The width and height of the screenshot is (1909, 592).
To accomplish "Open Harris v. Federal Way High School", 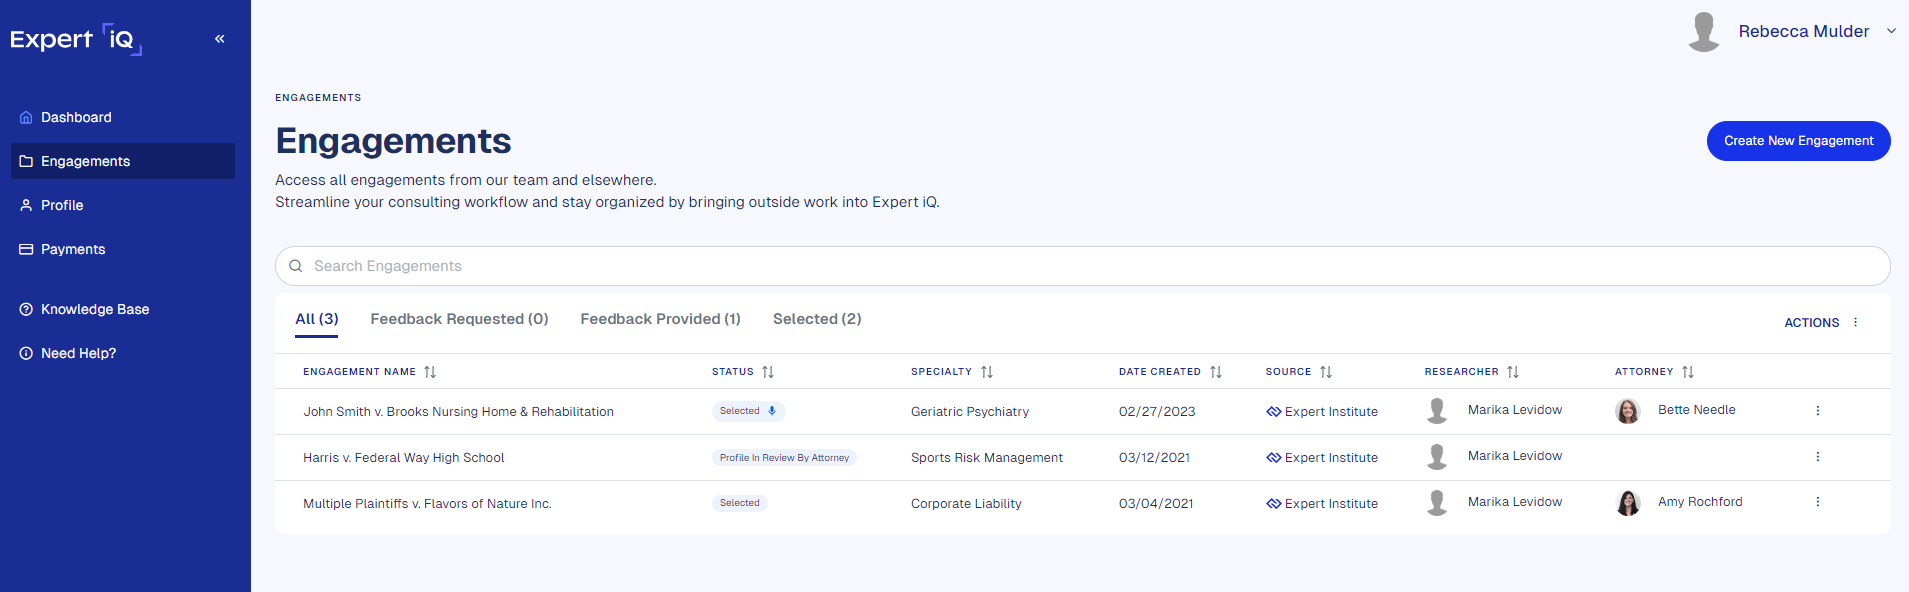I will click(x=403, y=458).
